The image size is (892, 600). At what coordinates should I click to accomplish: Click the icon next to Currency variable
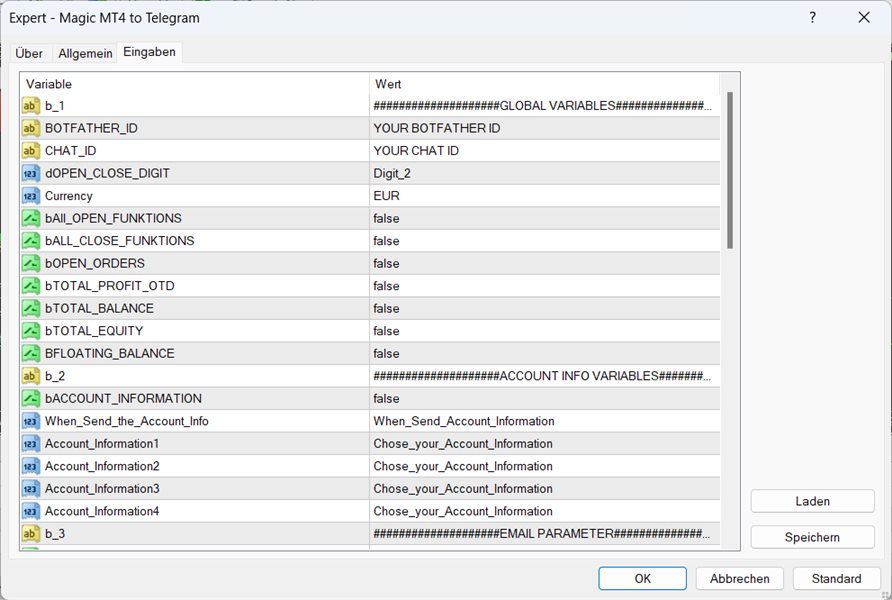30,196
